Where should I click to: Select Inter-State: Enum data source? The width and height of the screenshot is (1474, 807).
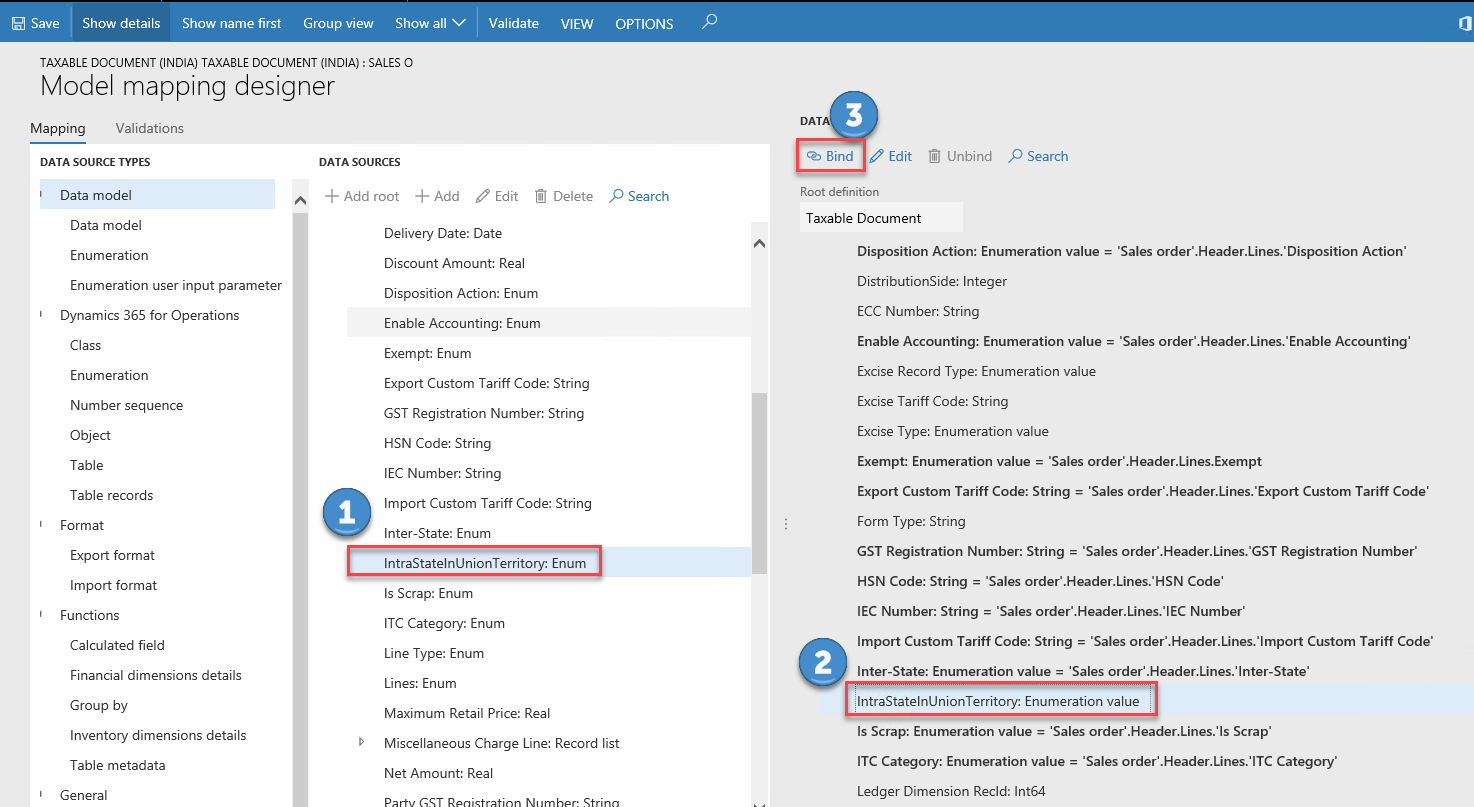437,533
